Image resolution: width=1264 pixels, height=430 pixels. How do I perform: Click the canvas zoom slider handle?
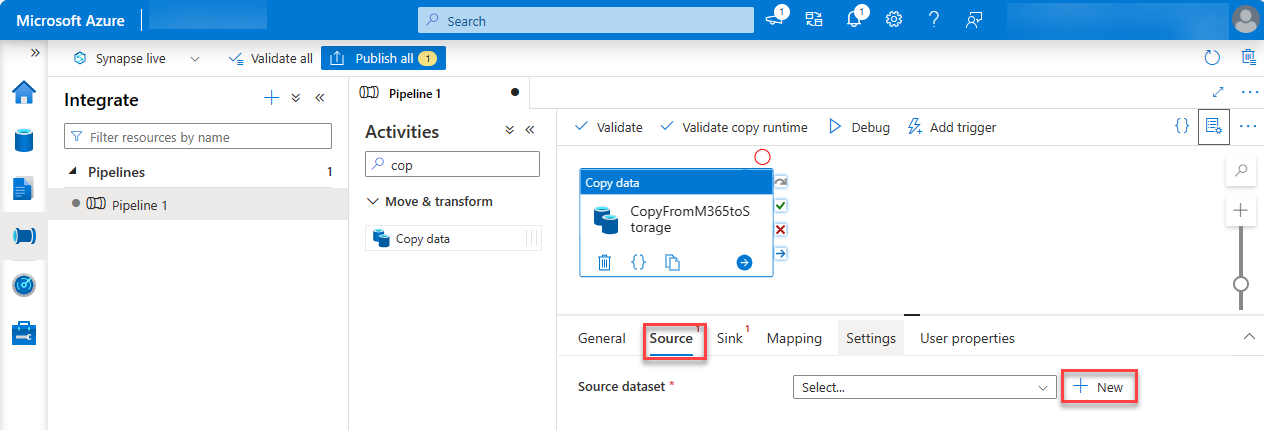(1241, 284)
